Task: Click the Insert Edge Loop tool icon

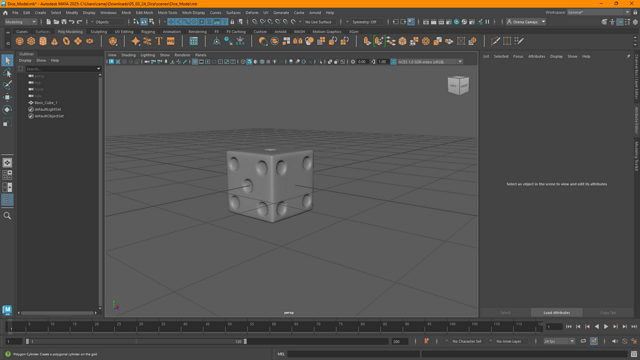Action: (507, 41)
